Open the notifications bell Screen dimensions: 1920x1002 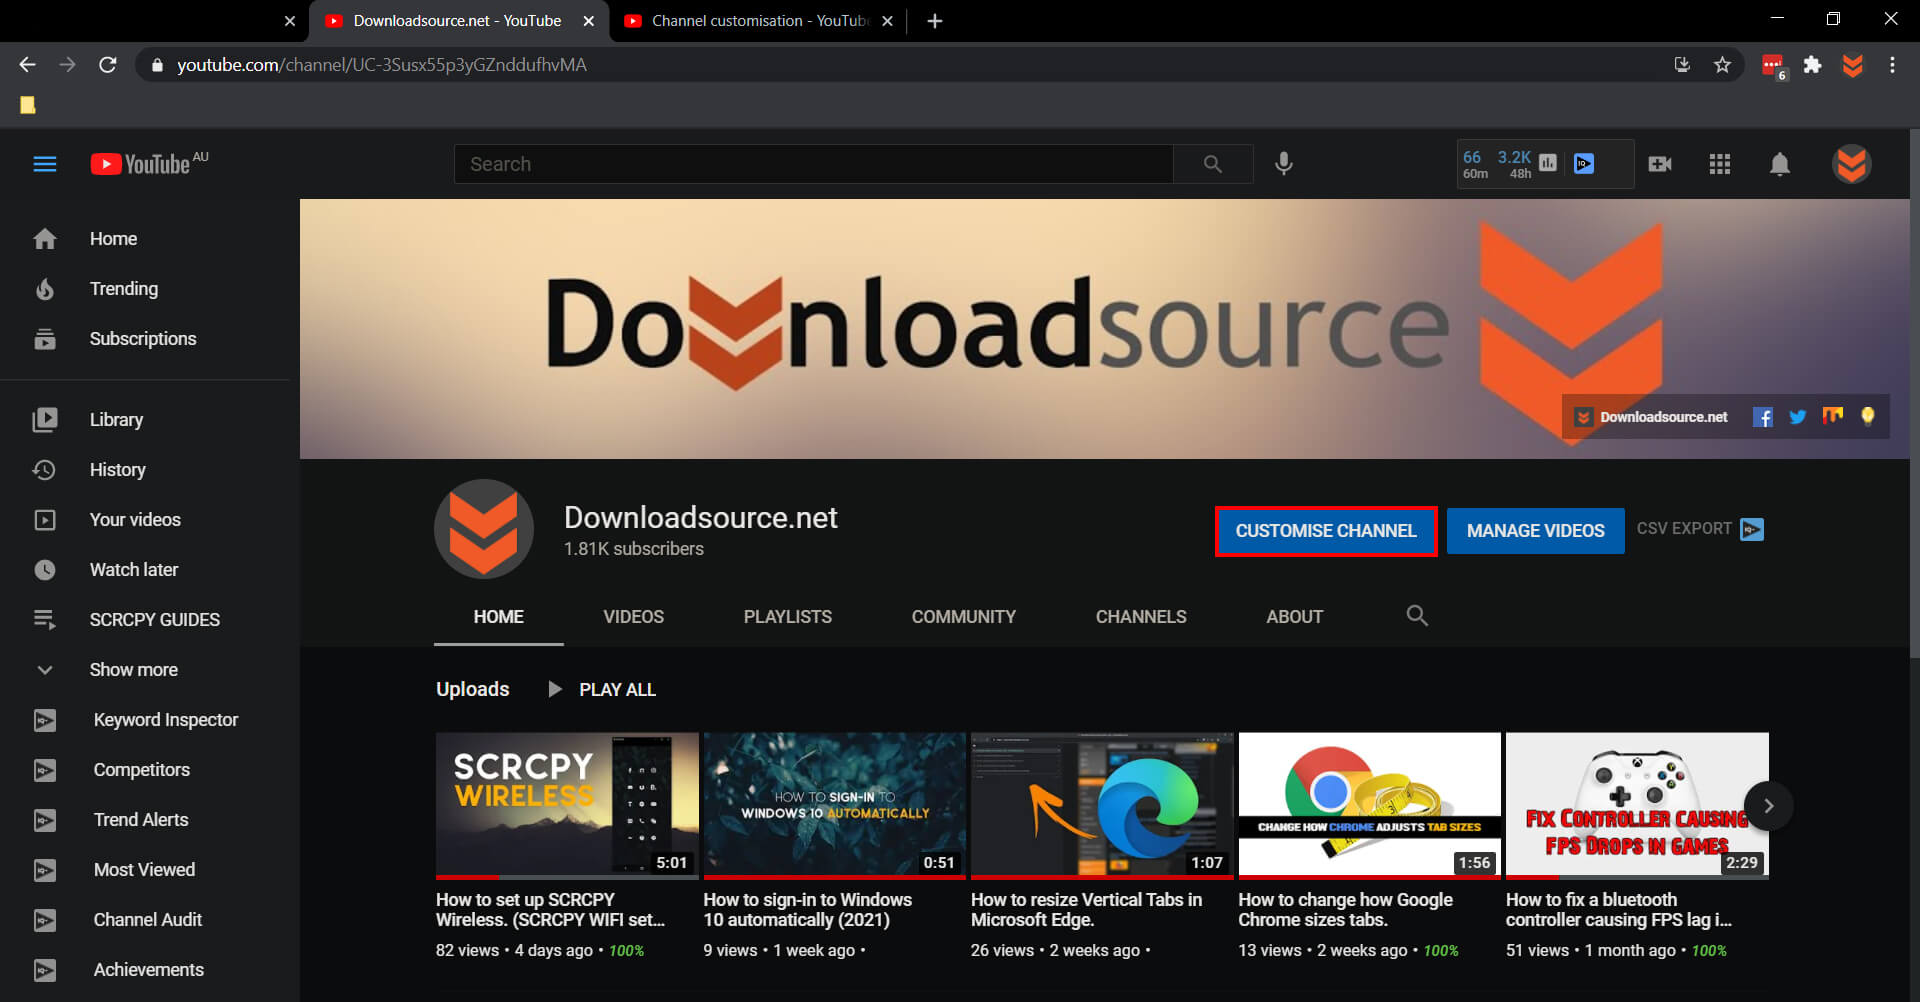1780,164
